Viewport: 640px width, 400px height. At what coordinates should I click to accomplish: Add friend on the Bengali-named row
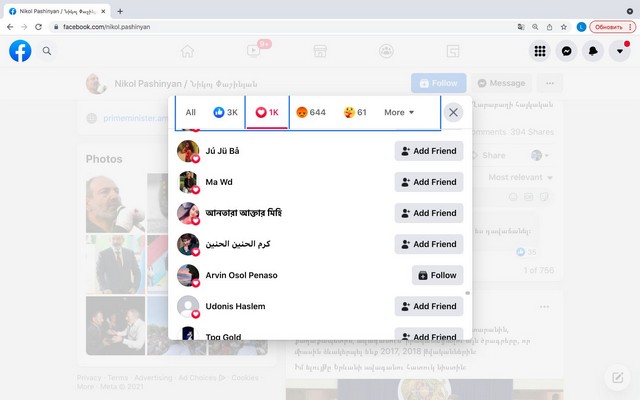pyautogui.click(x=429, y=213)
